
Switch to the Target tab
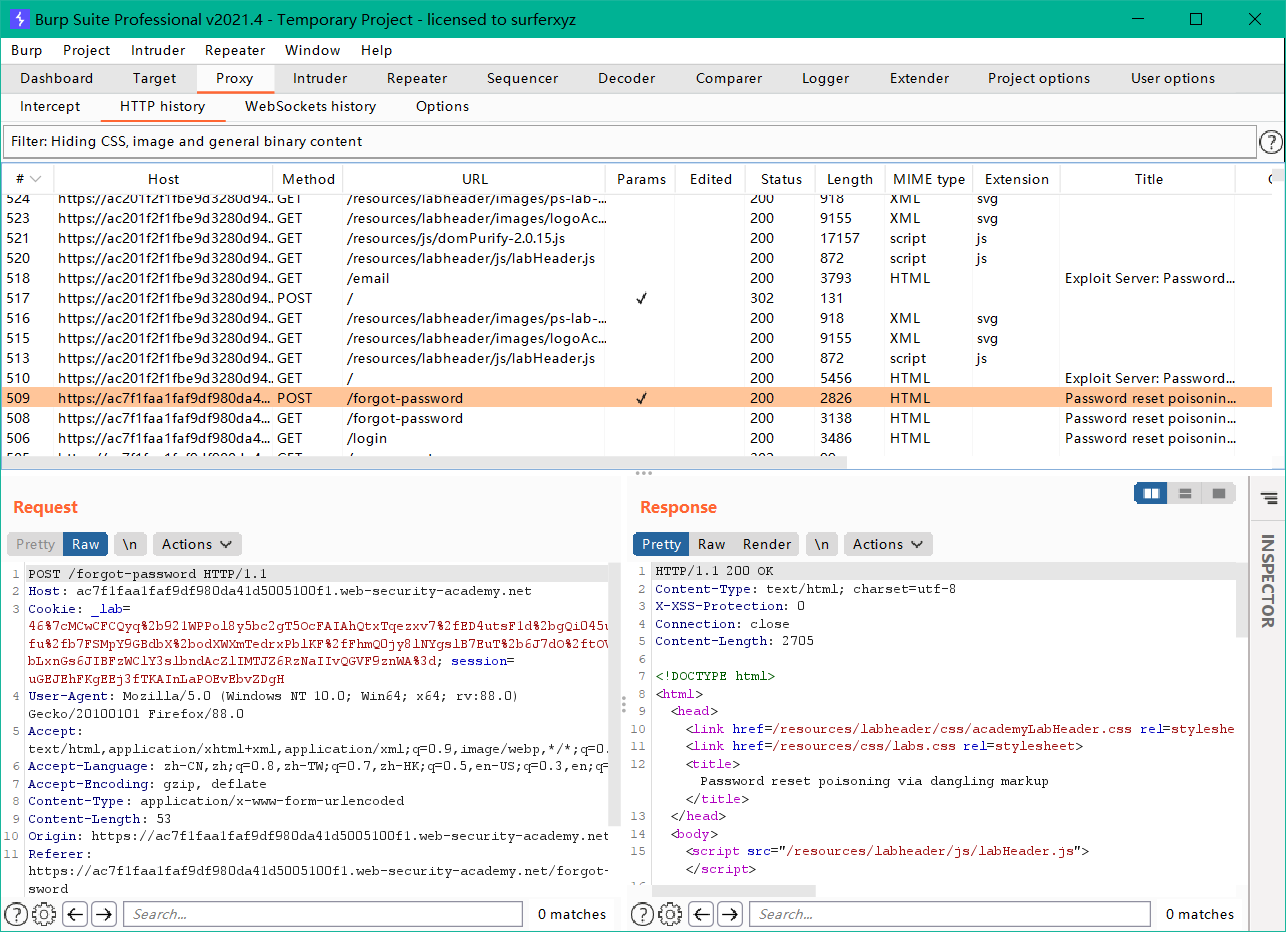click(154, 78)
